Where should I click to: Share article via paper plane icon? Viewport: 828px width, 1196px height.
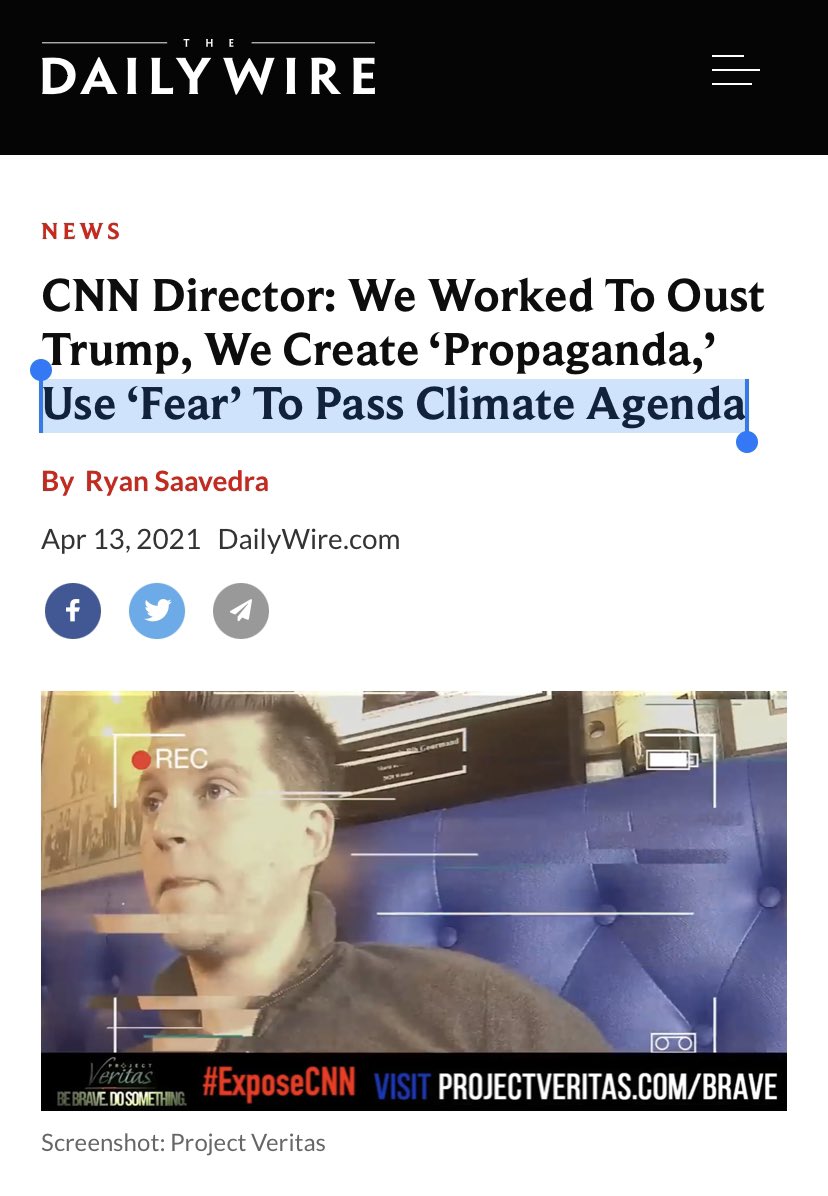pos(241,611)
